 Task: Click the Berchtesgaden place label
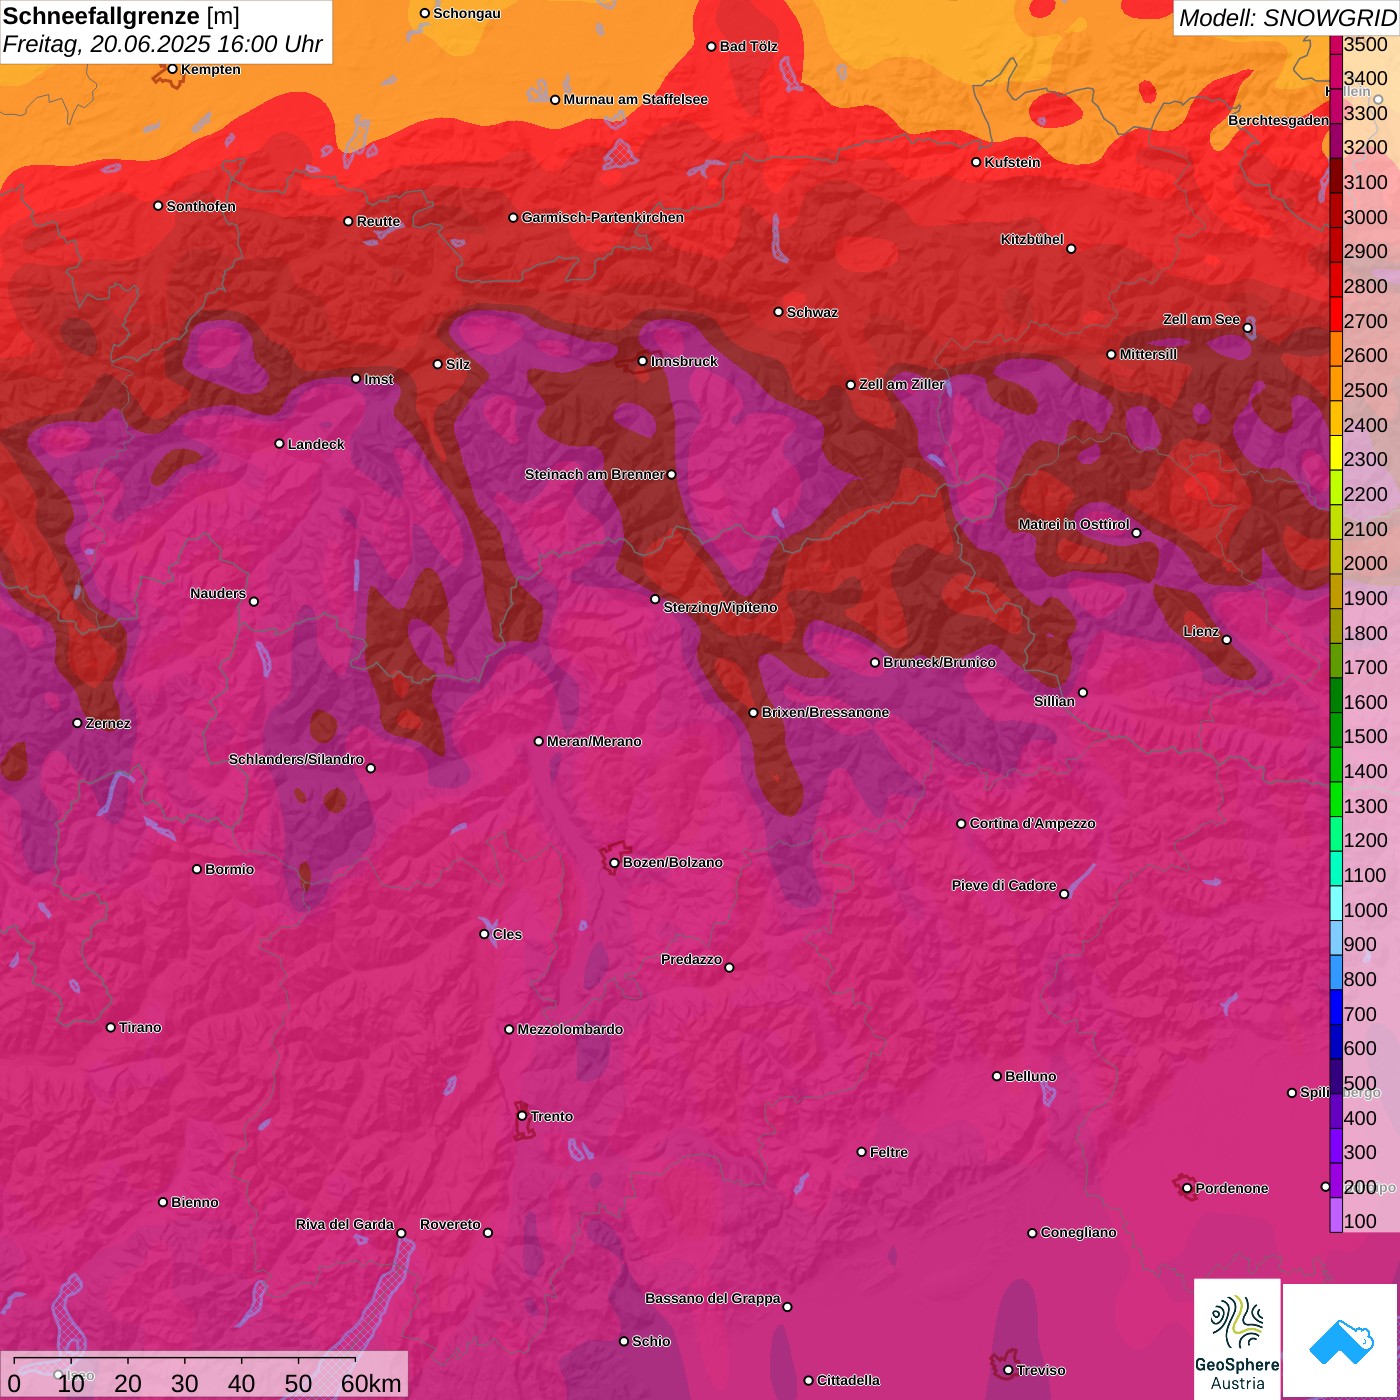click(x=1278, y=120)
